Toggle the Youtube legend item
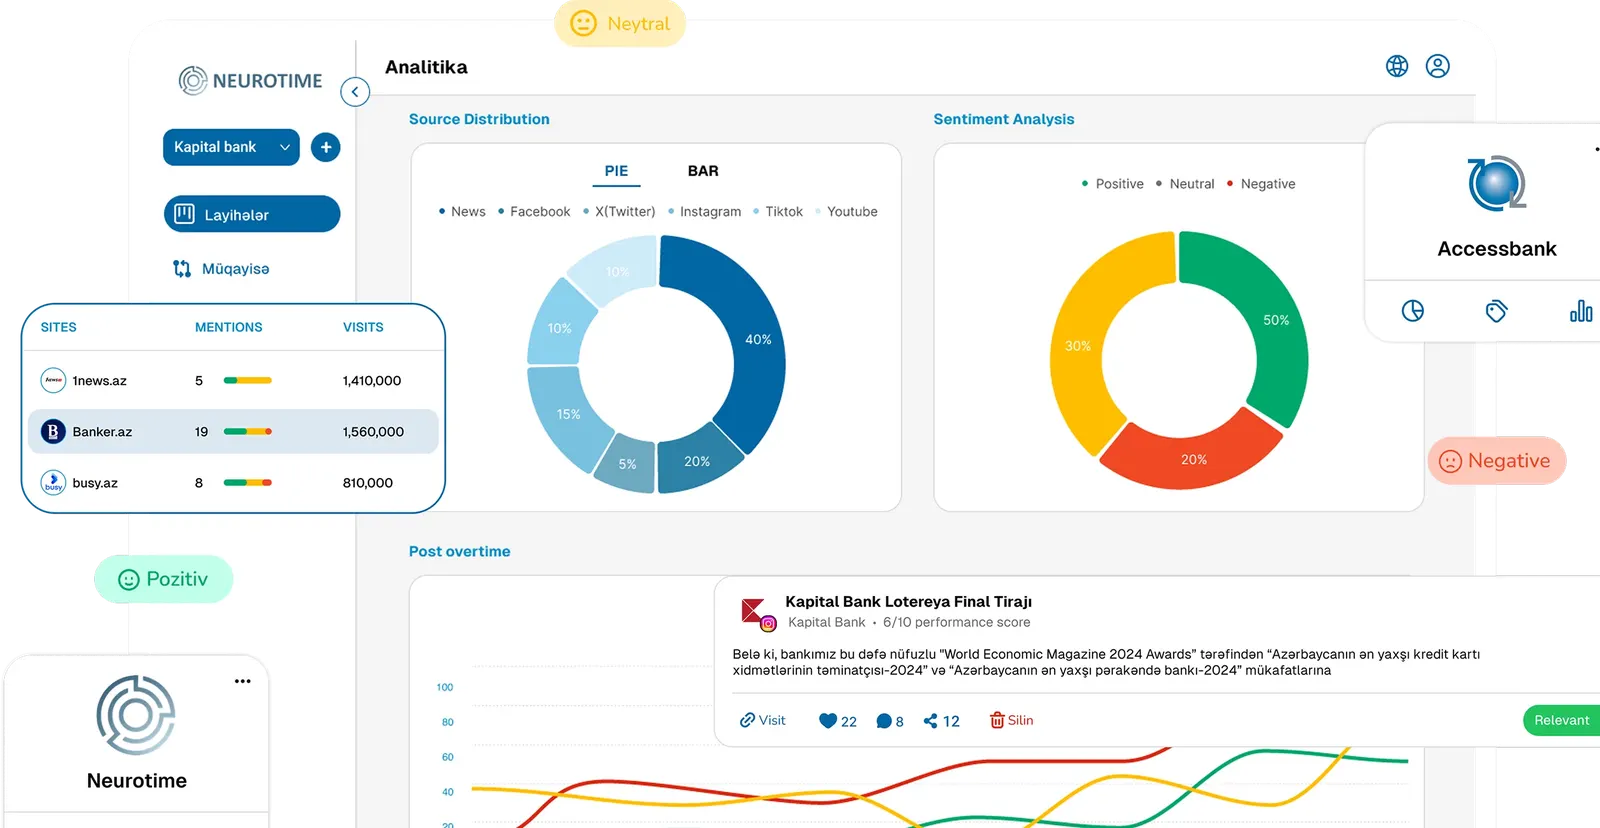The width and height of the screenshot is (1600, 828). click(846, 212)
